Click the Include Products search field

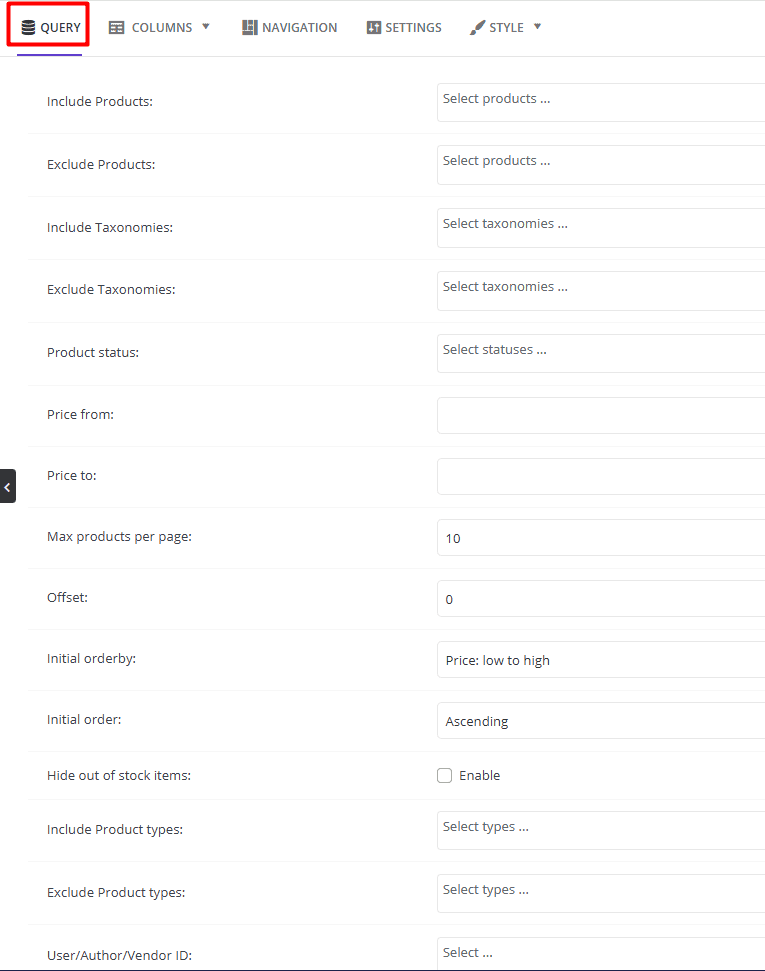coord(600,102)
